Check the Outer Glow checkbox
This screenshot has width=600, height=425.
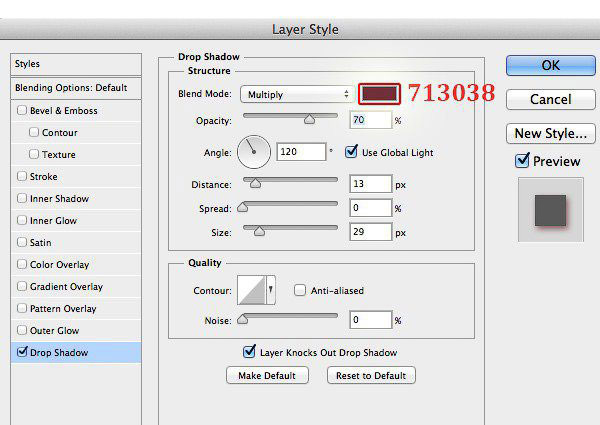click(22, 330)
